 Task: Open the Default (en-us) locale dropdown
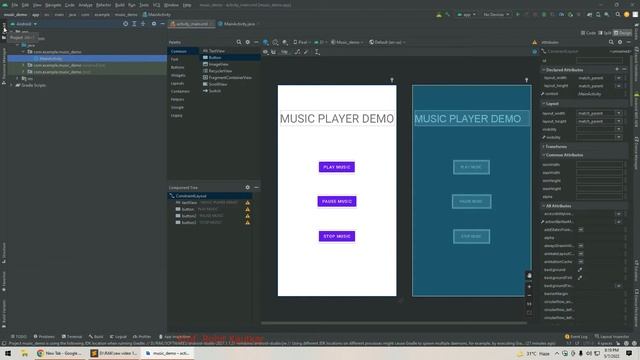[387, 42]
